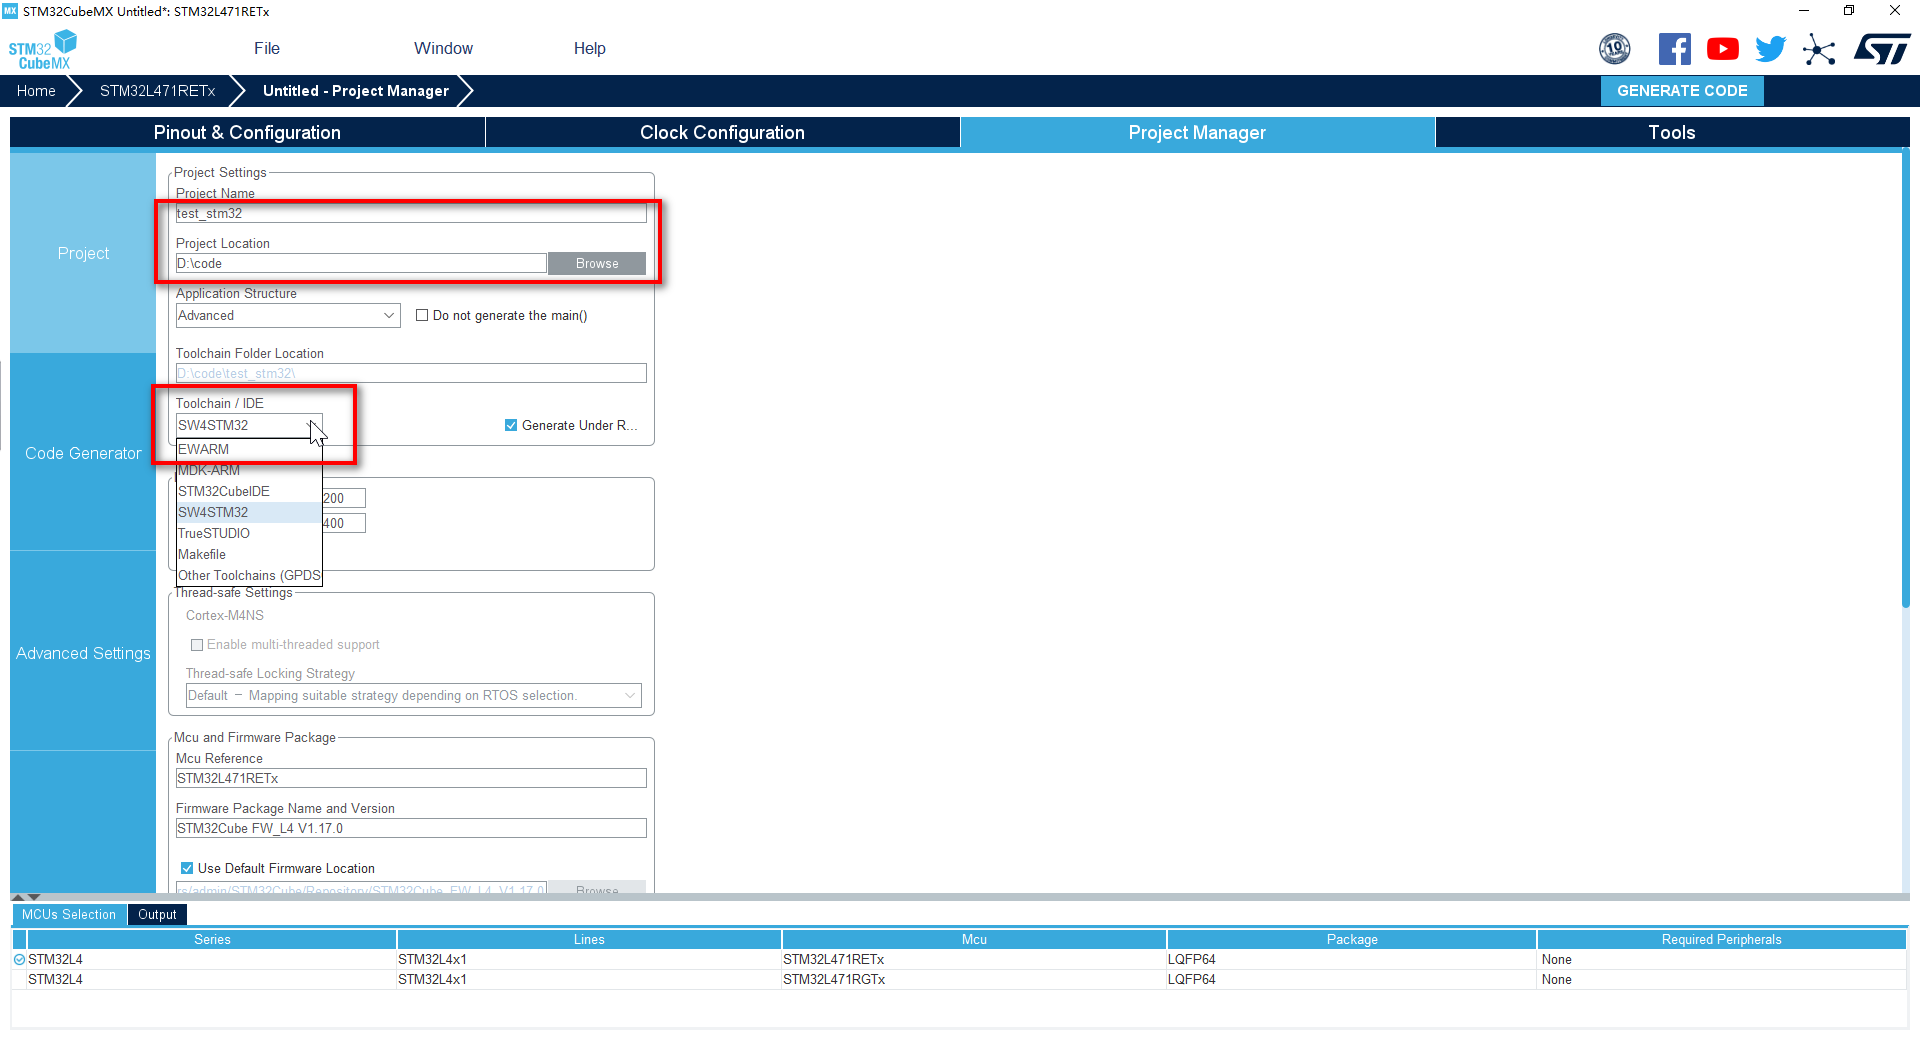Click Browse next to Project Location

(597, 263)
